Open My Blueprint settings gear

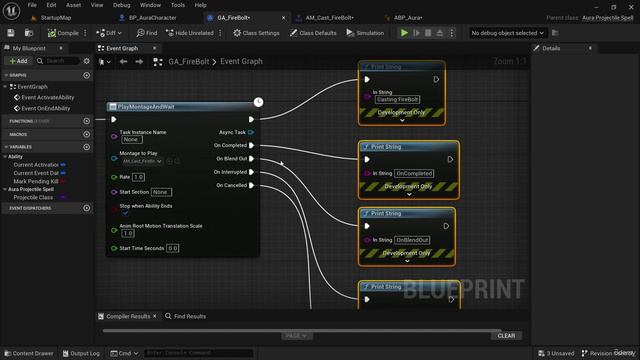pyautogui.click(x=87, y=61)
